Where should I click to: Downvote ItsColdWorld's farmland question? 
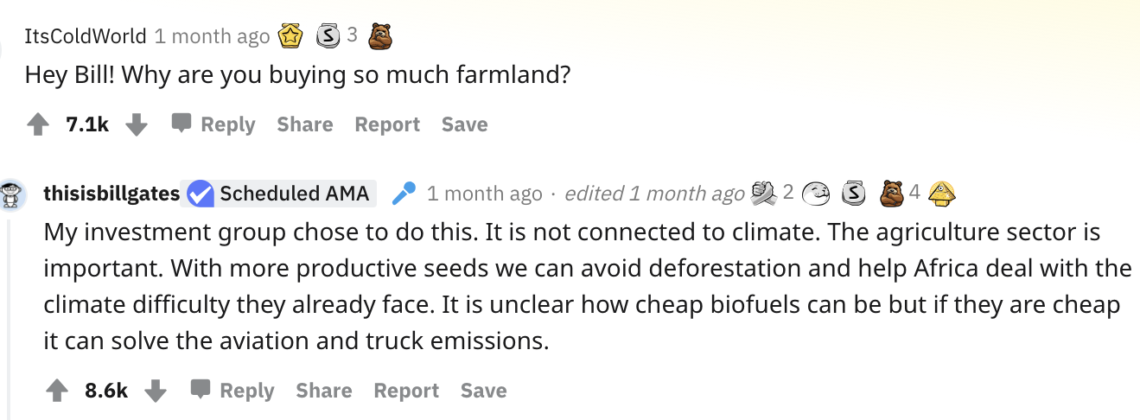pyautogui.click(x=139, y=125)
